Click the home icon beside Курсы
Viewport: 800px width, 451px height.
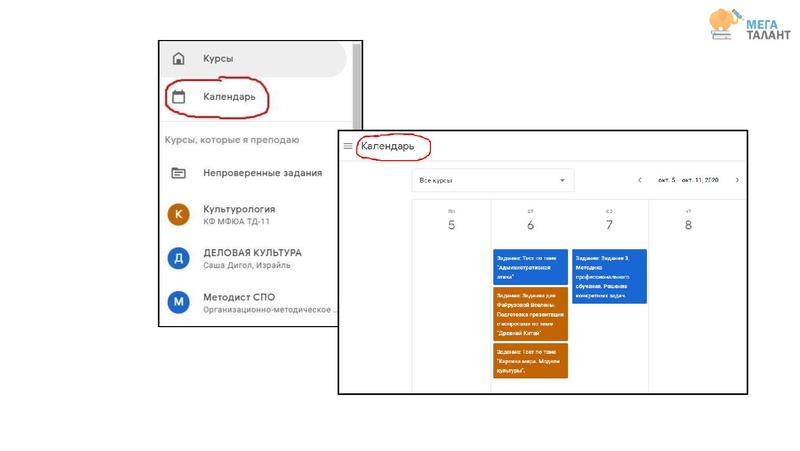[x=179, y=59]
